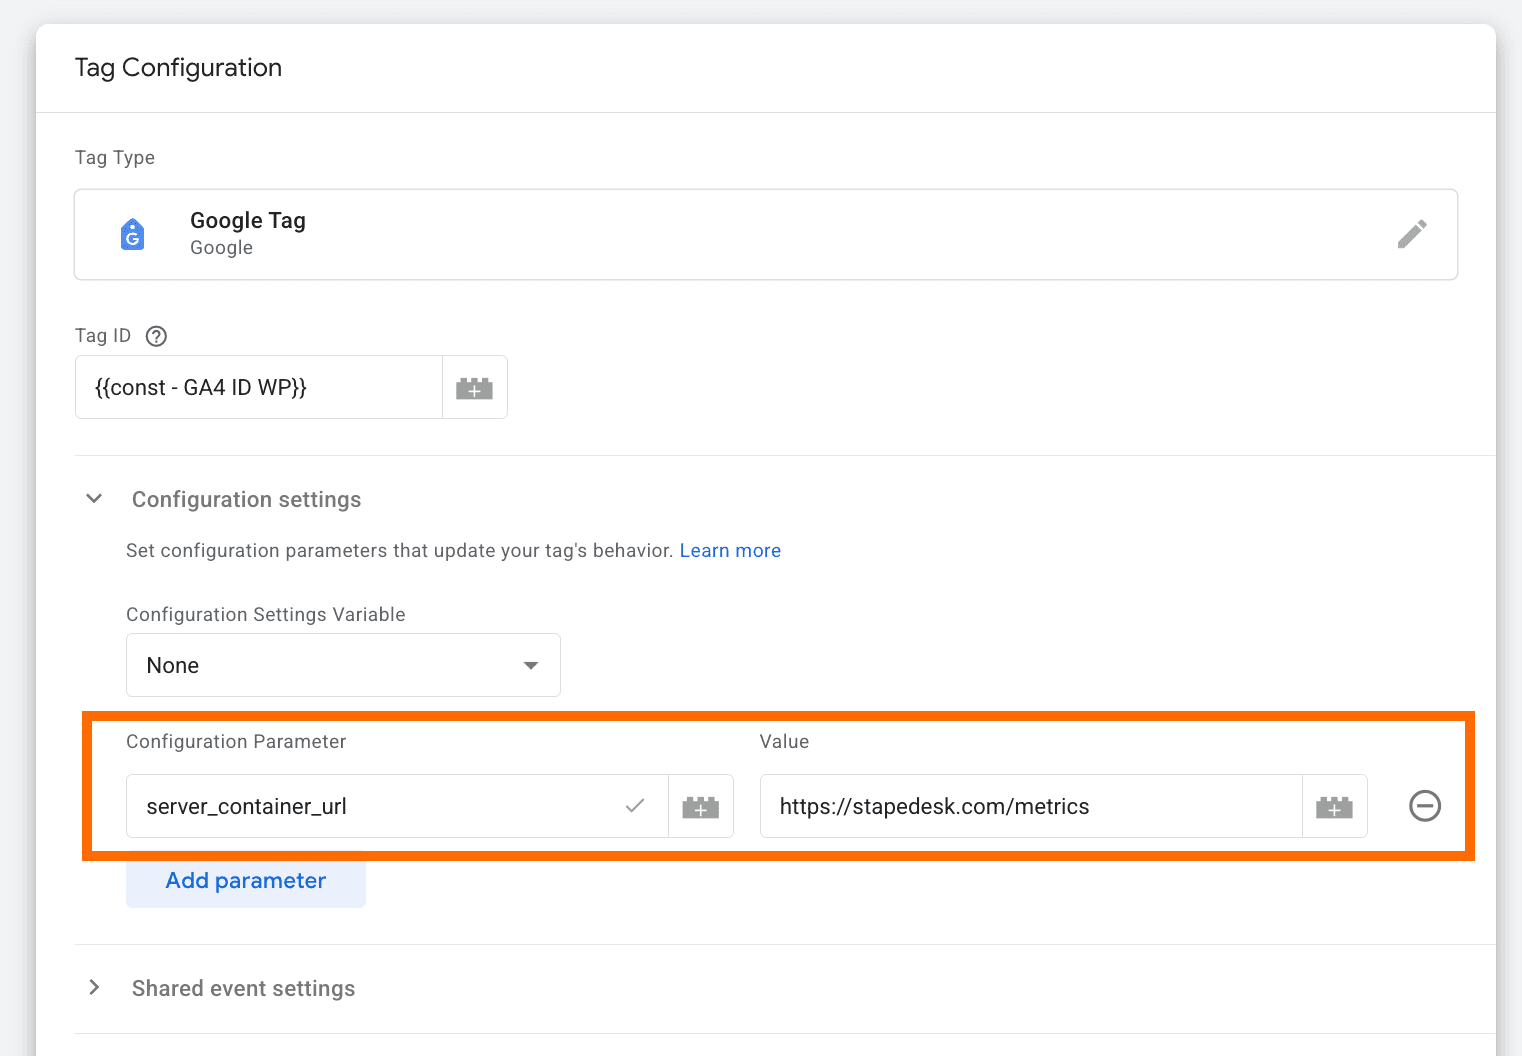Remove the server_container_url parameter row
The height and width of the screenshot is (1056, 1522).
coord(1425,806)
